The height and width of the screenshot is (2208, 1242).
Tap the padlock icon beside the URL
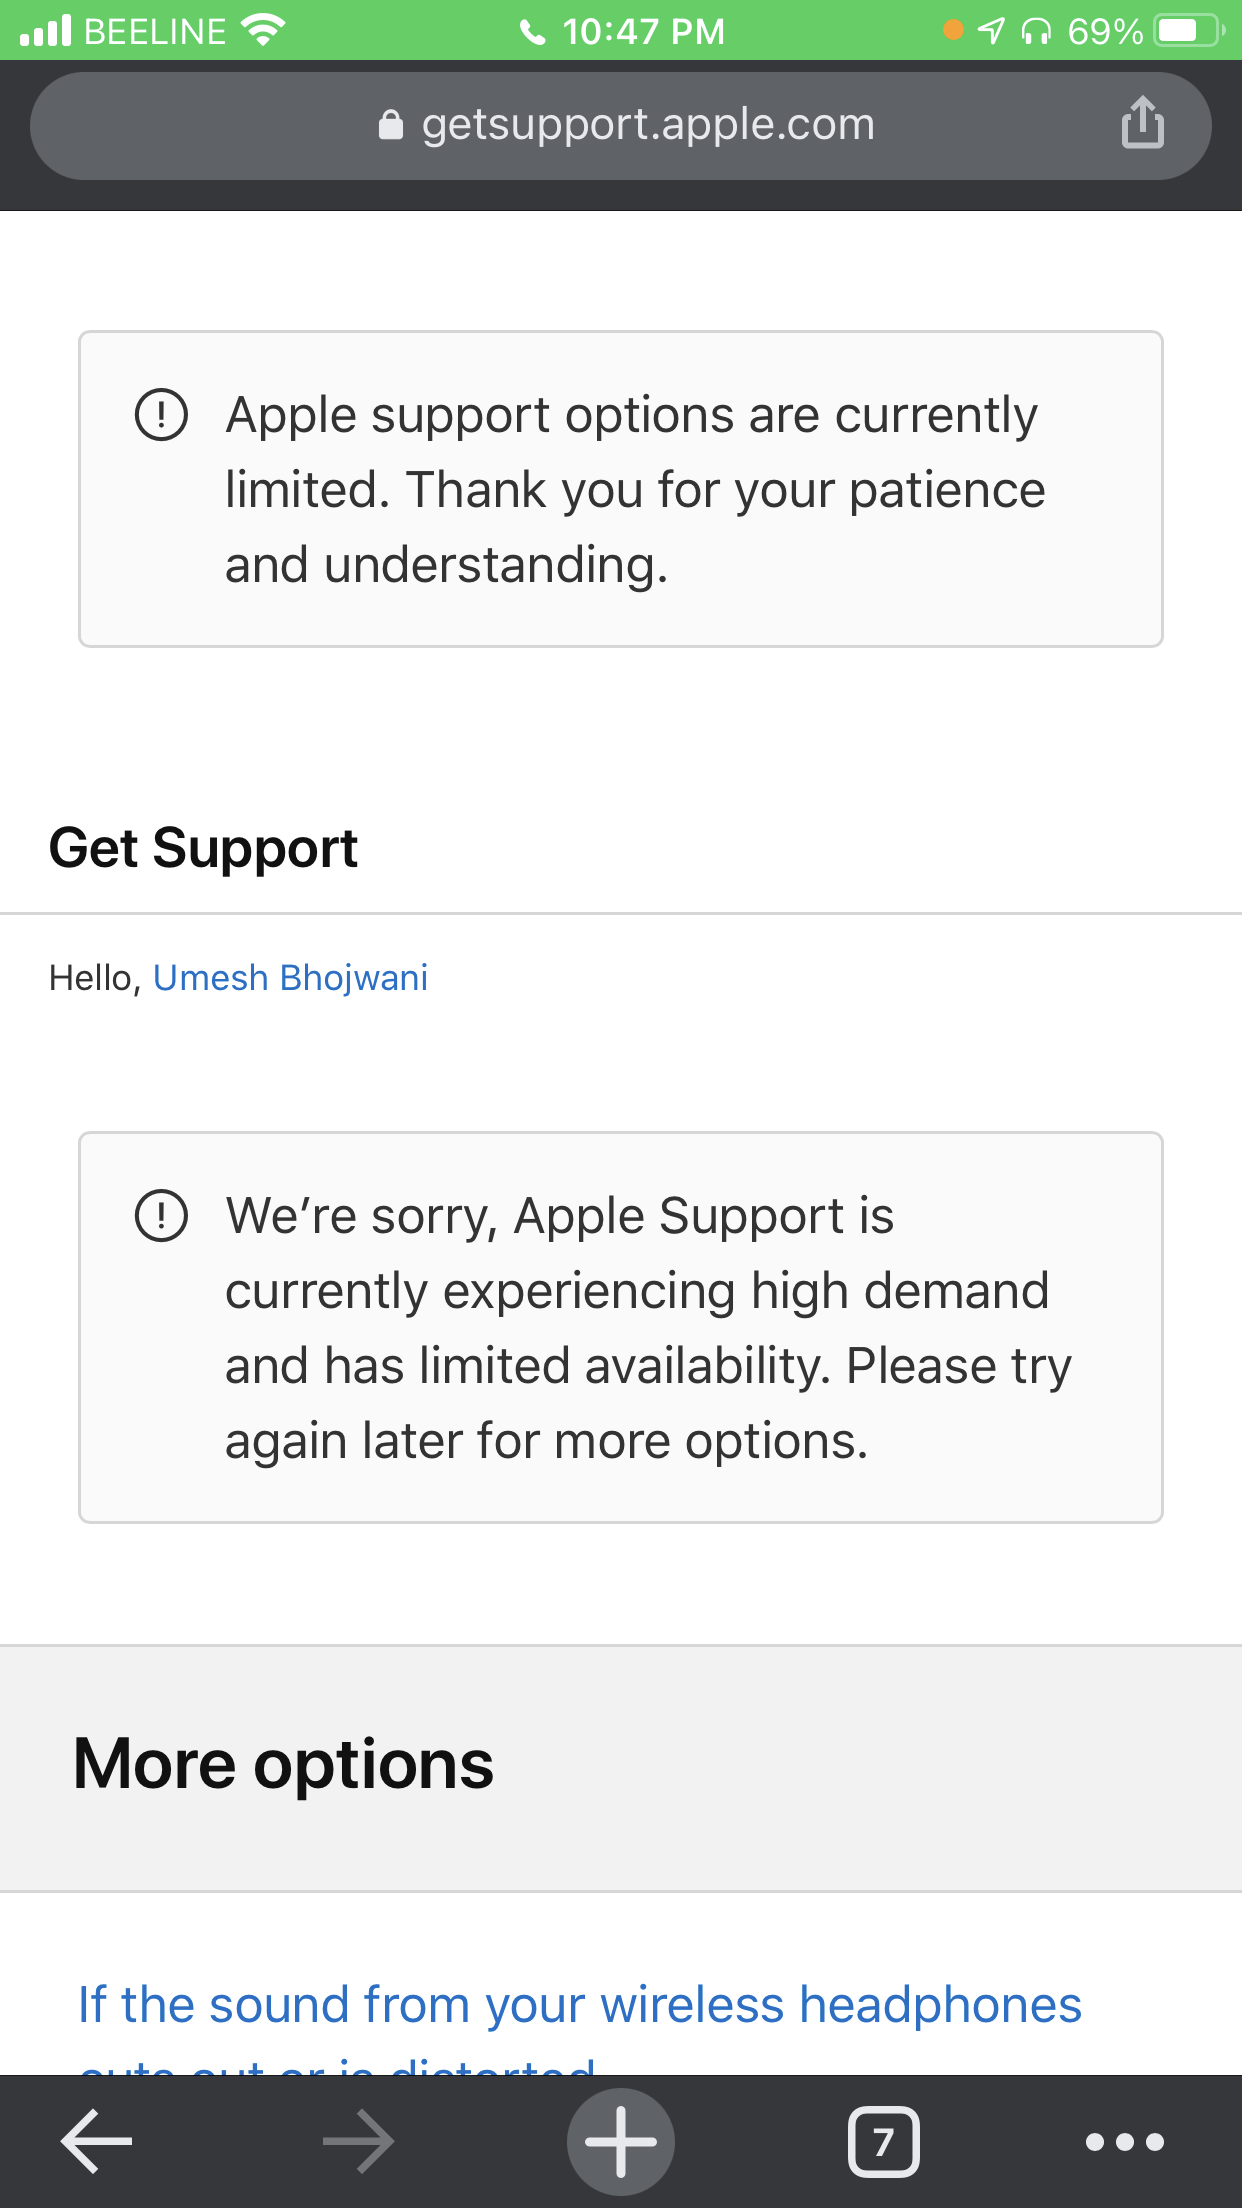pos(391,125)
